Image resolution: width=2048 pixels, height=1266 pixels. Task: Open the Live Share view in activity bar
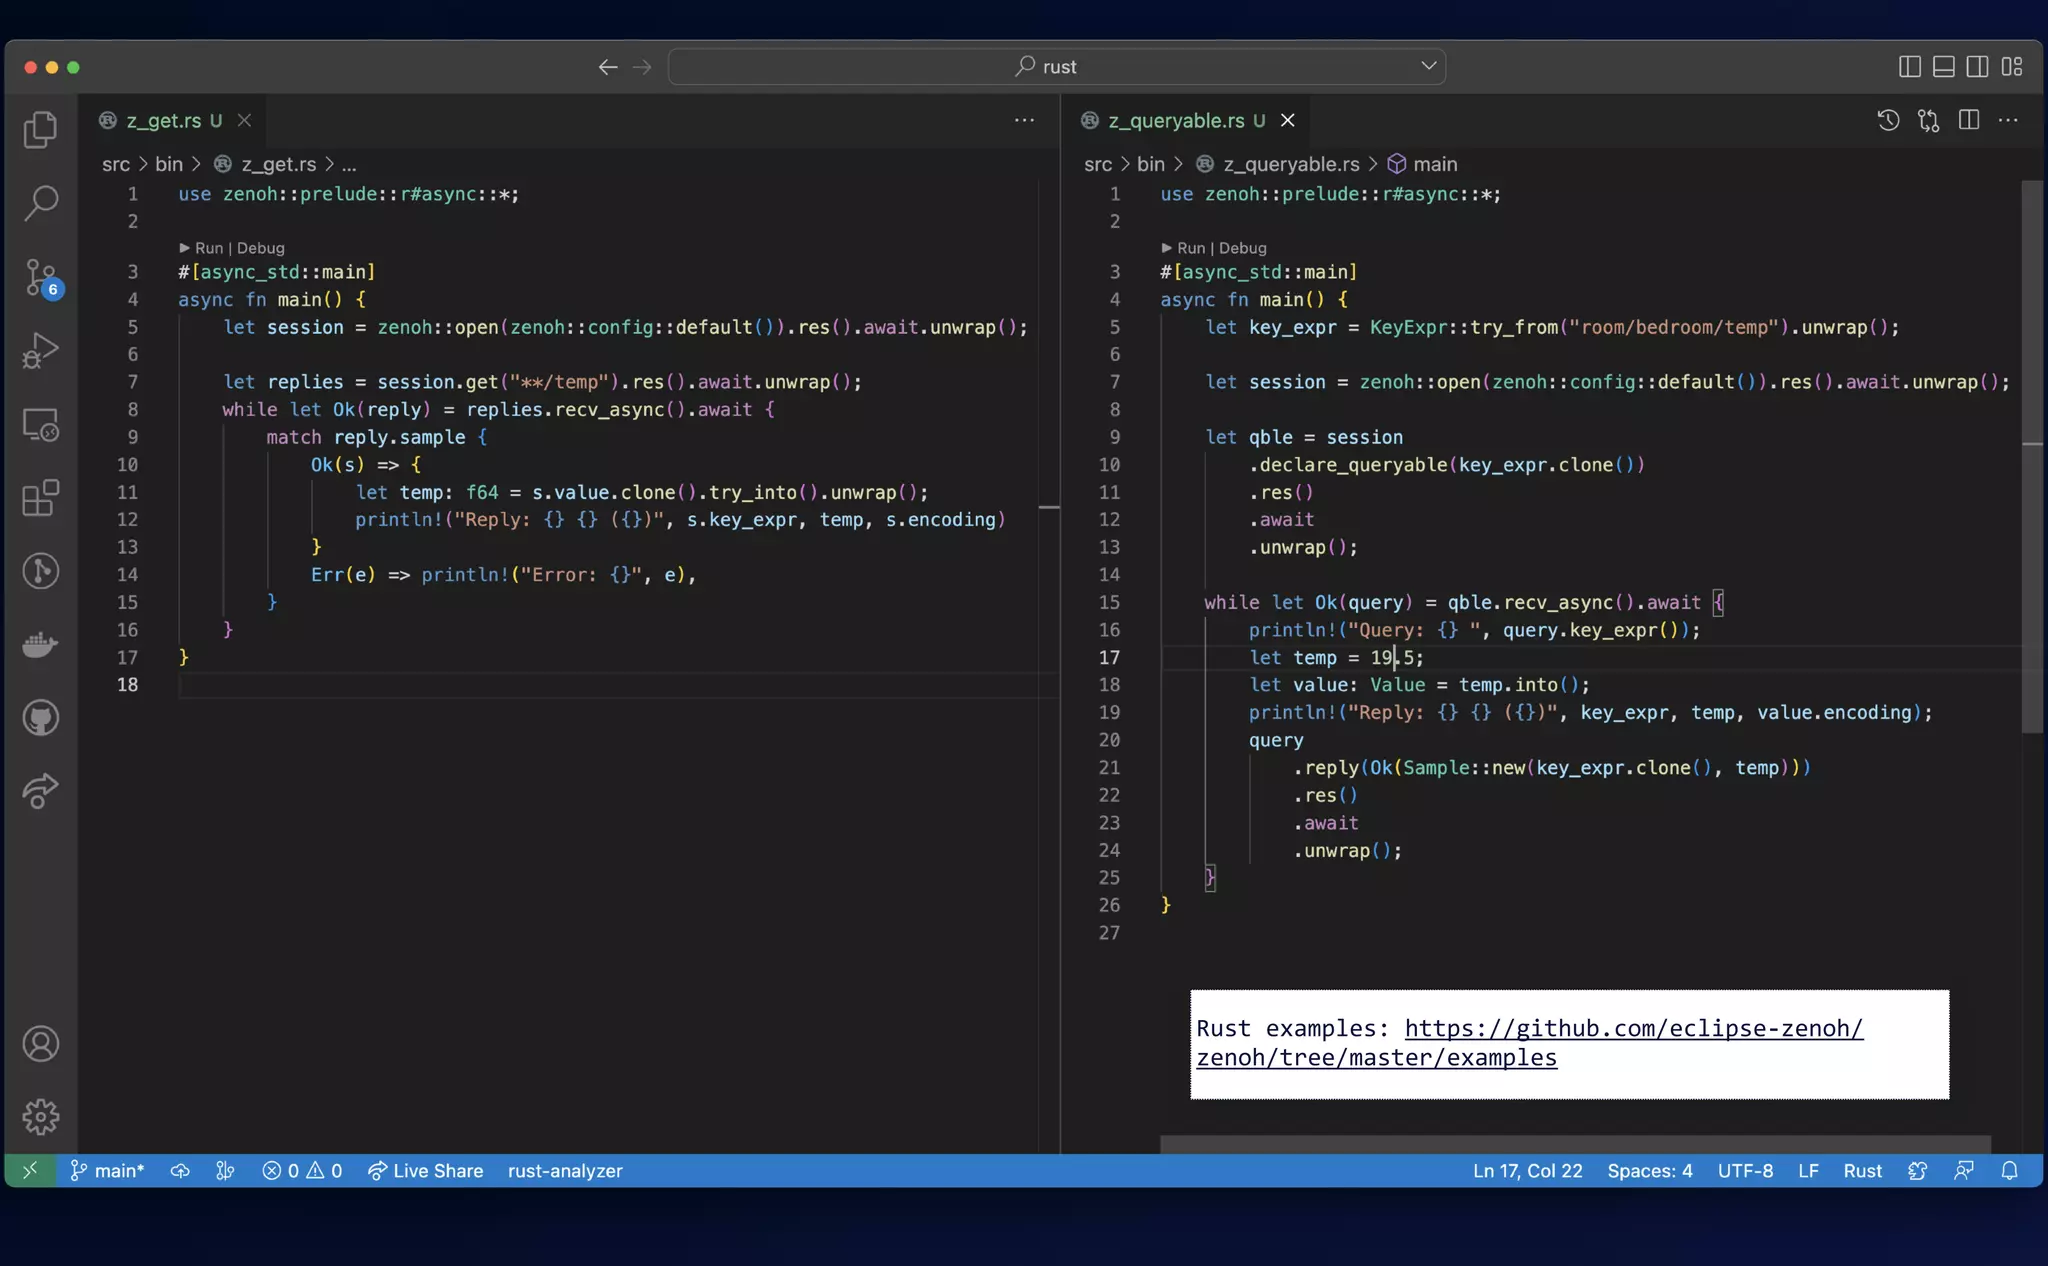click(40, 791)
